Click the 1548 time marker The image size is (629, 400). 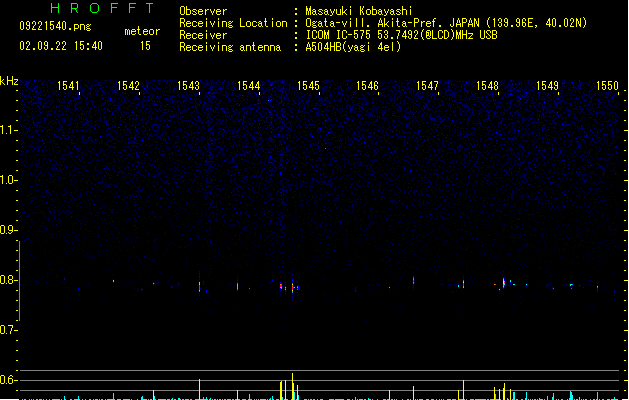coord(487,86)
